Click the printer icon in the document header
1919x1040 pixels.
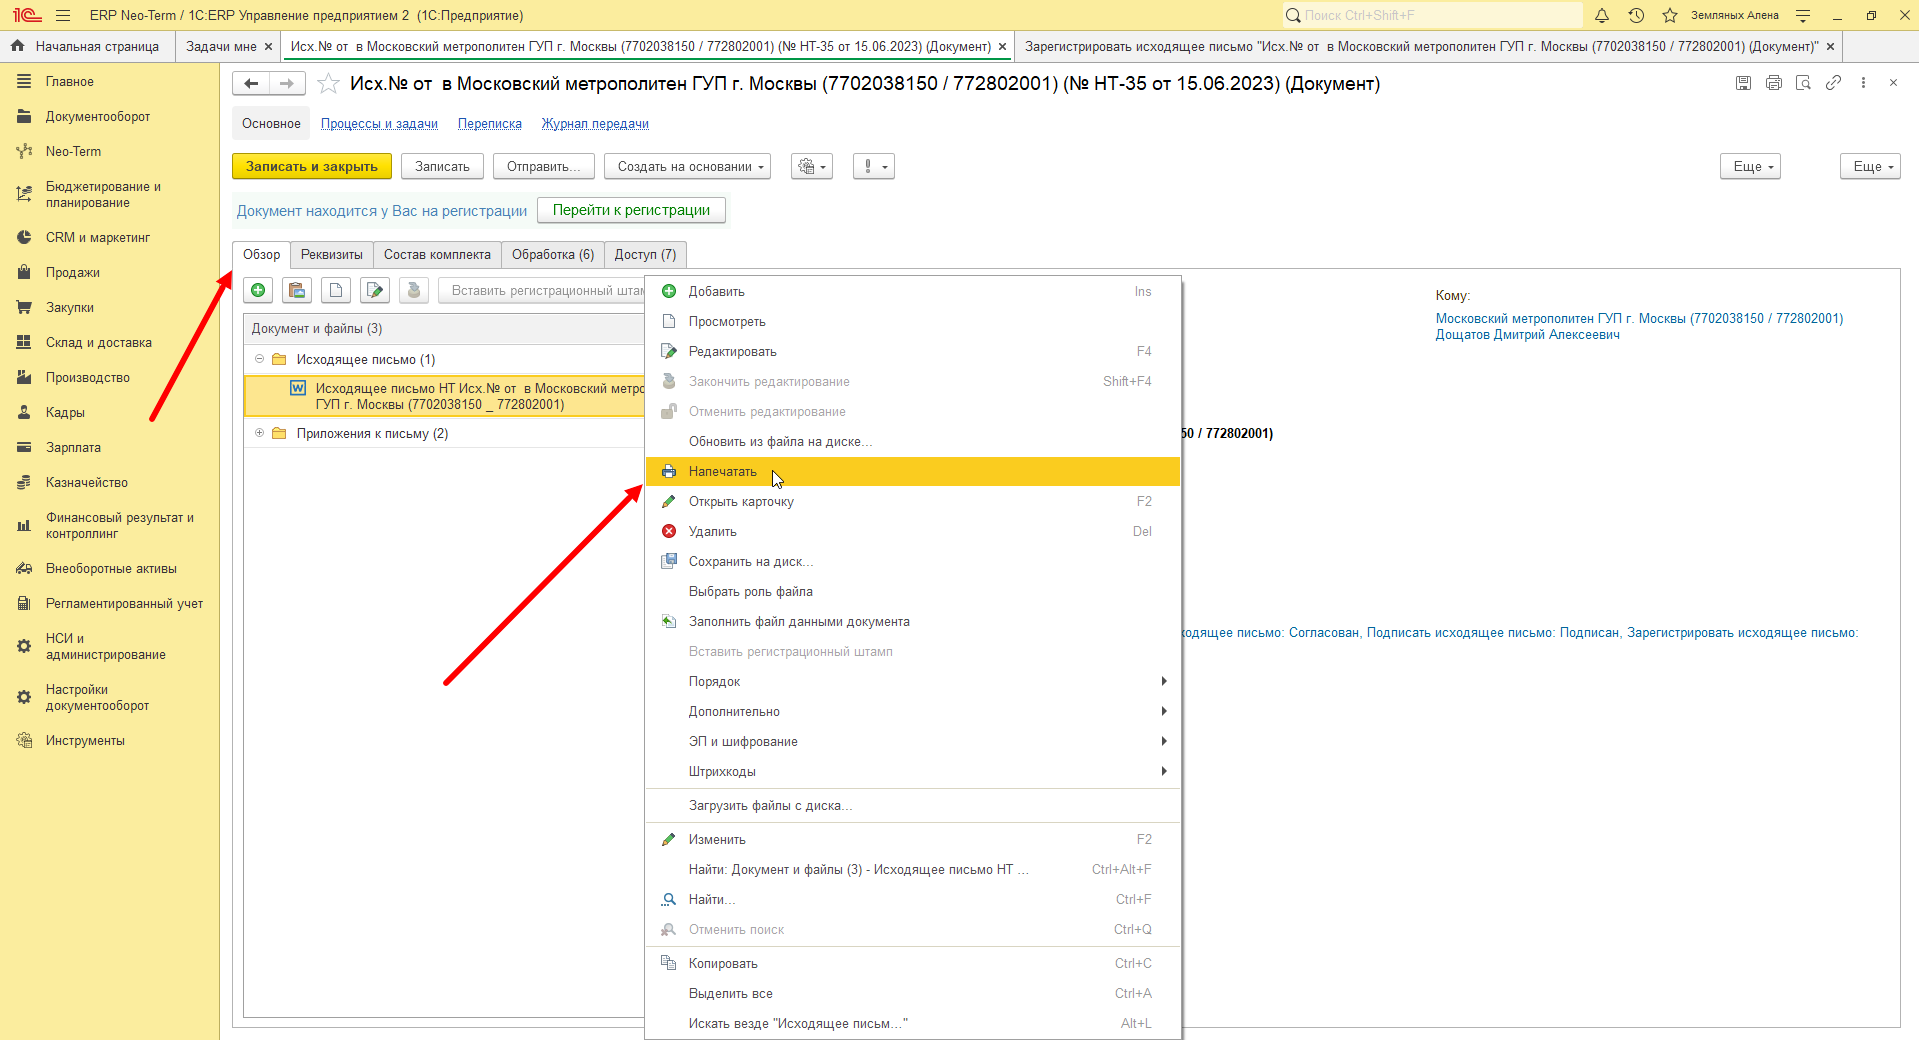[x=1774, y=83]
